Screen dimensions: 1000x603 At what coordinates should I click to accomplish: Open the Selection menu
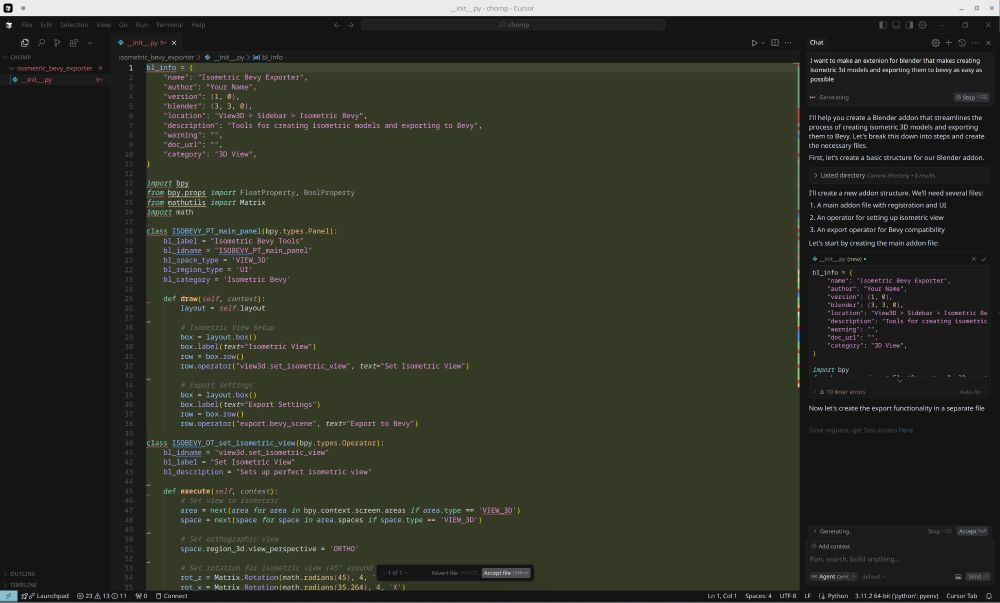(74, 25)
